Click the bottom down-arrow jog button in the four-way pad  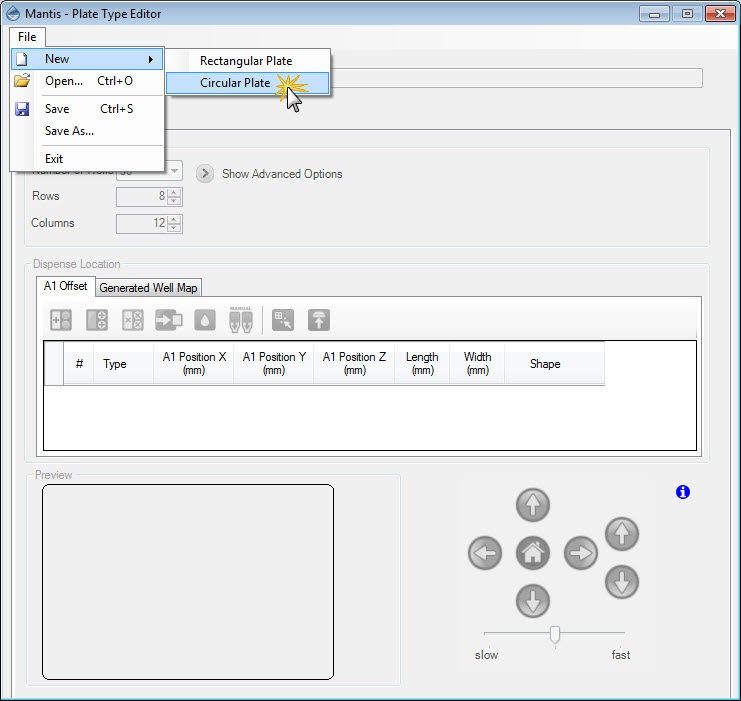(533, 601)
